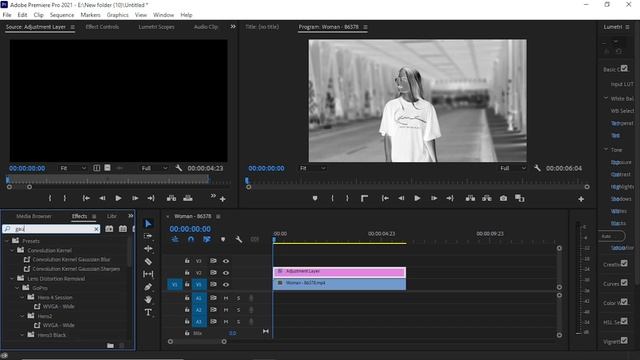Open Program monitor button editor plus
This screenshot has width=640, height=360.
[581, 199]
